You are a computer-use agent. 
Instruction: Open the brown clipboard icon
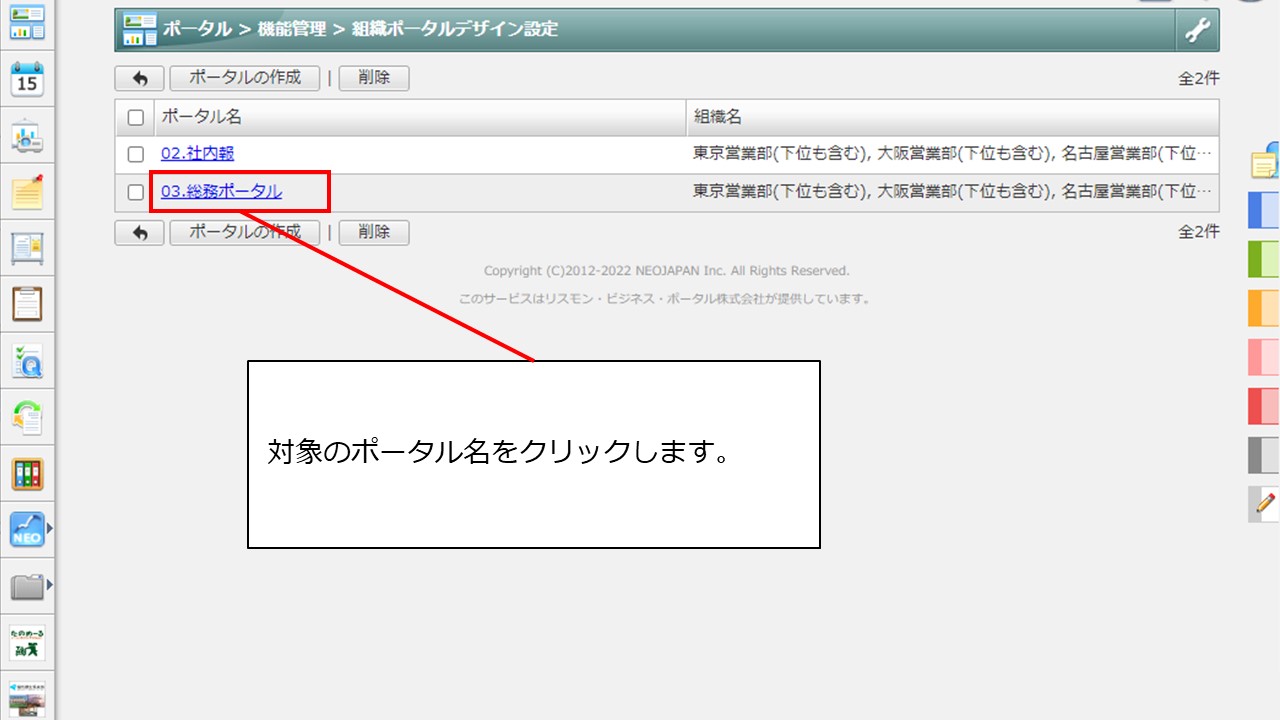pyautogui.click(x=27, y=303)
